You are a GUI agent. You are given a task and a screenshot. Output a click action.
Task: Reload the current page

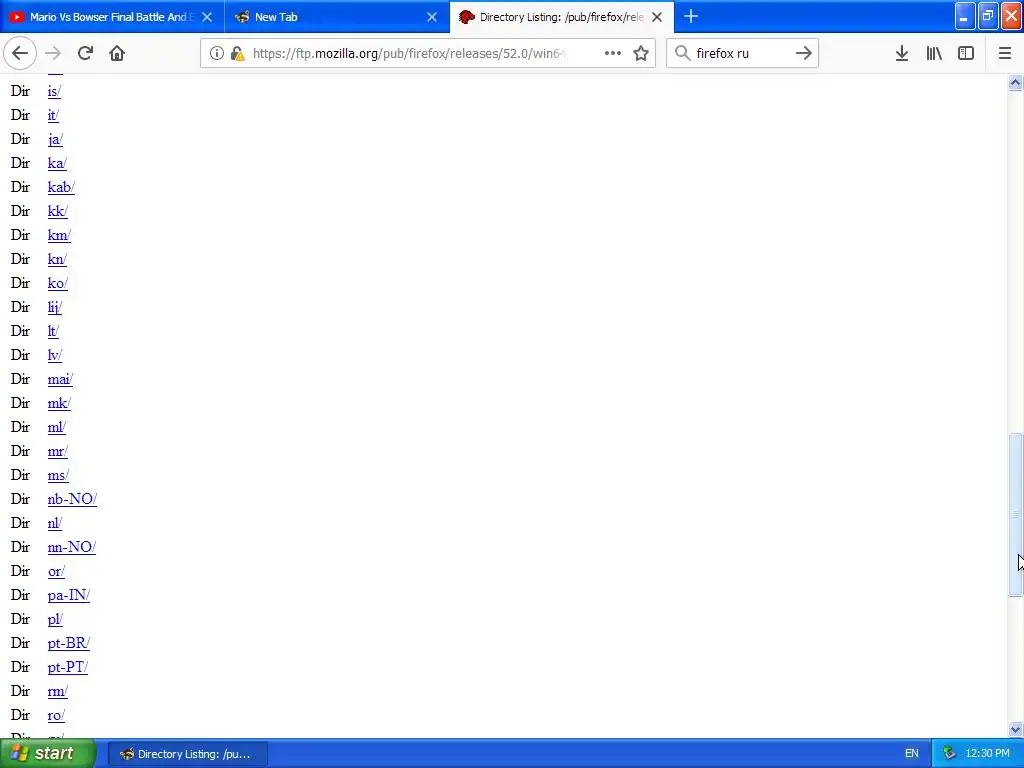click(x=85, y=53)
